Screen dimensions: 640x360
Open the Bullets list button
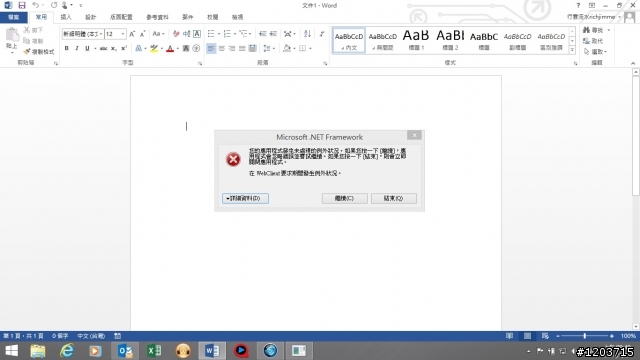[211, 34]
